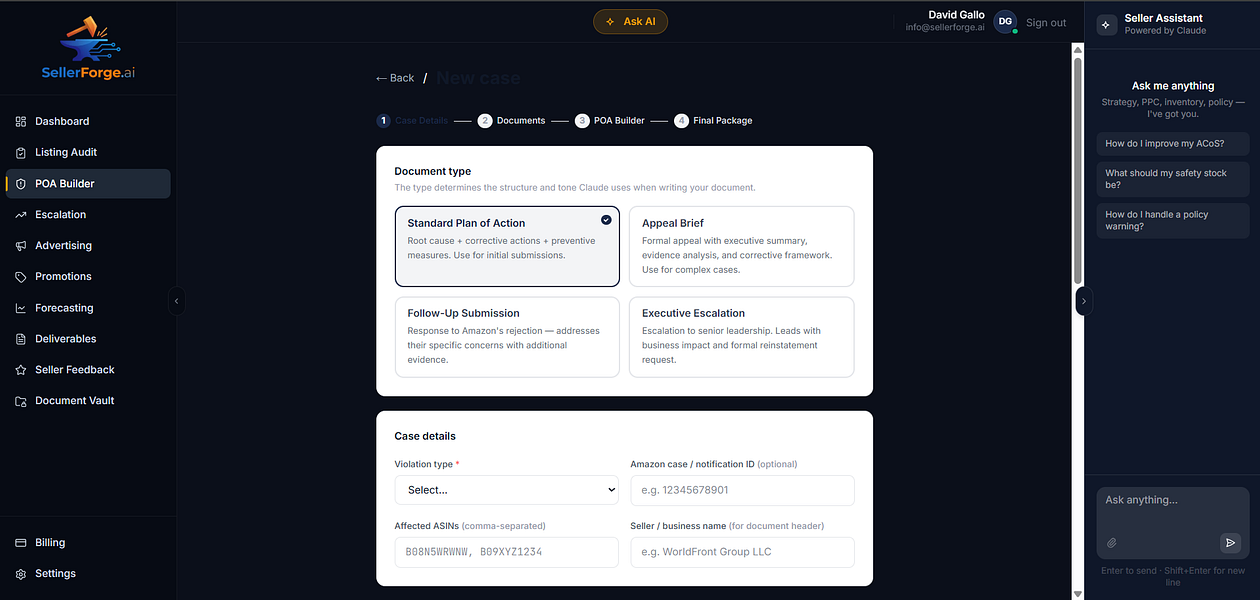
Task: Collapse the Seller Assistant panel chevron
Action: click(1084, 300)
